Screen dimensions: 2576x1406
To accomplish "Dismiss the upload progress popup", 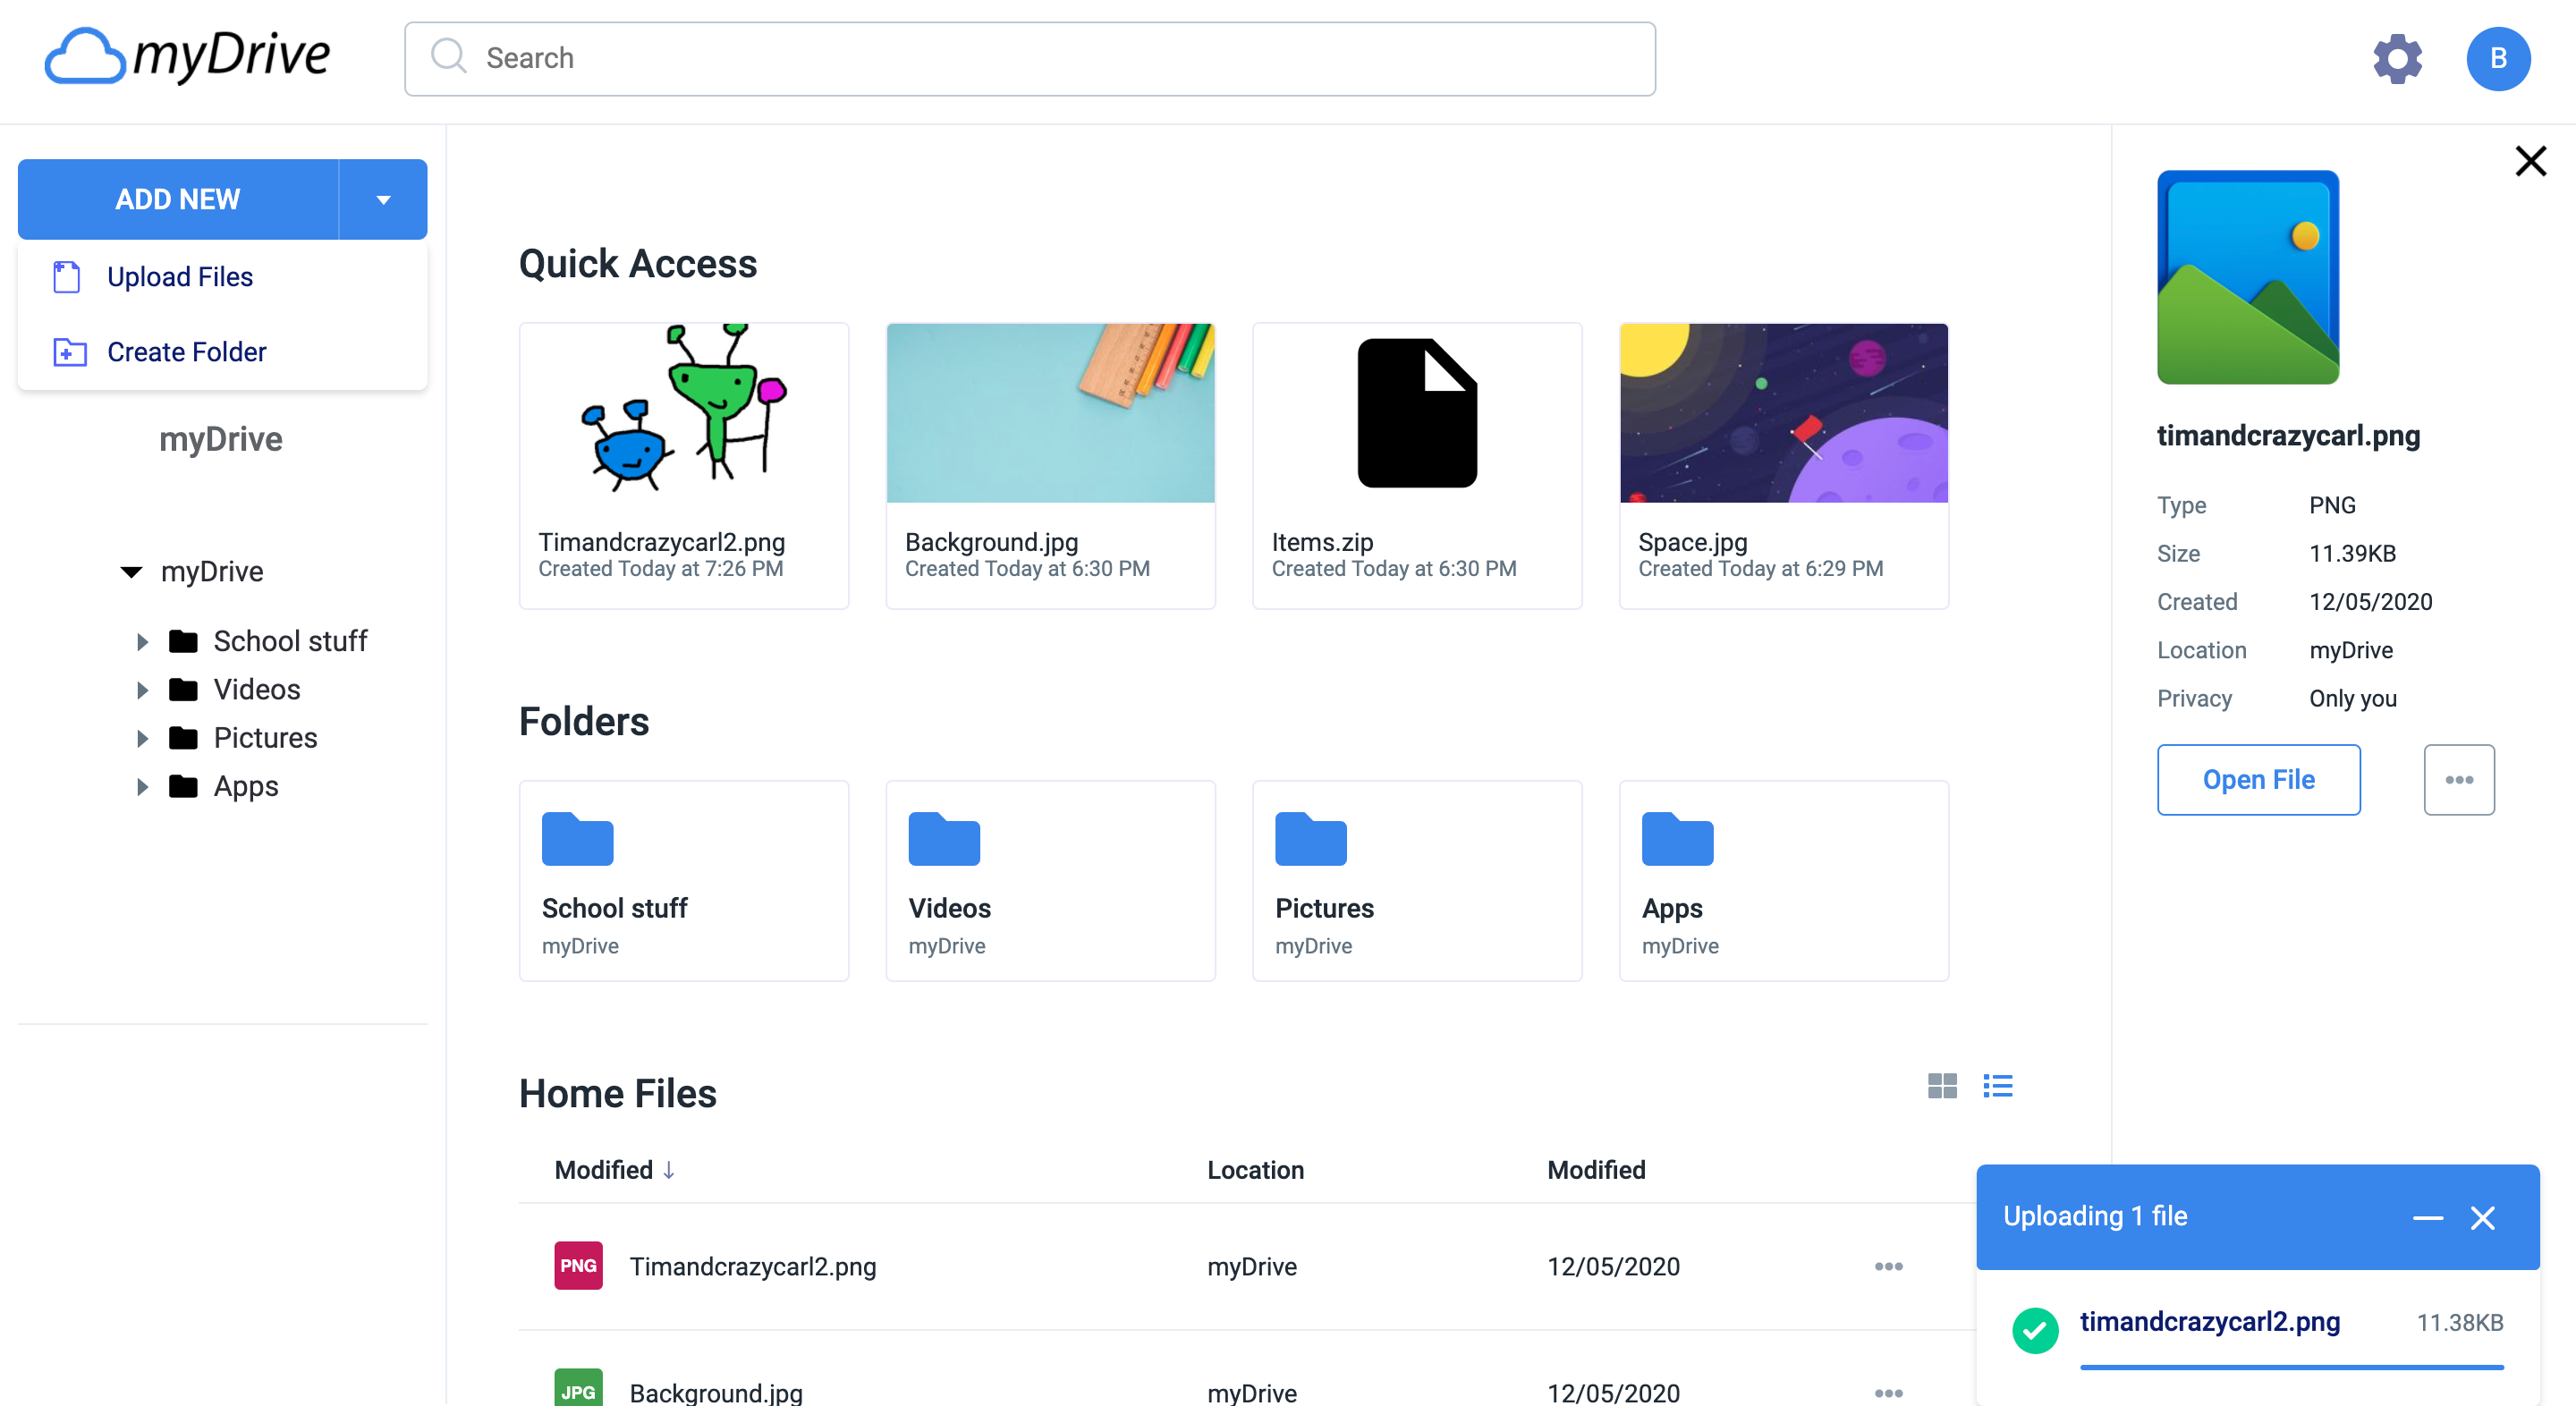I will [2484, 1218].
